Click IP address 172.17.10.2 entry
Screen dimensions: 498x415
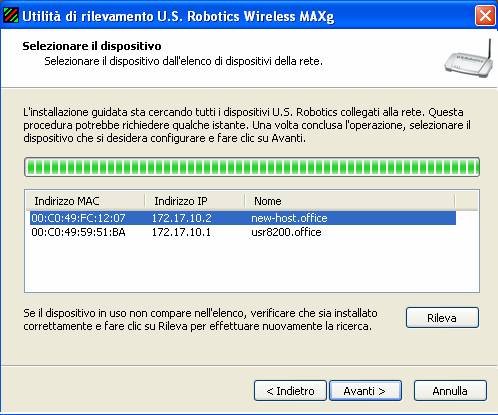181,218
